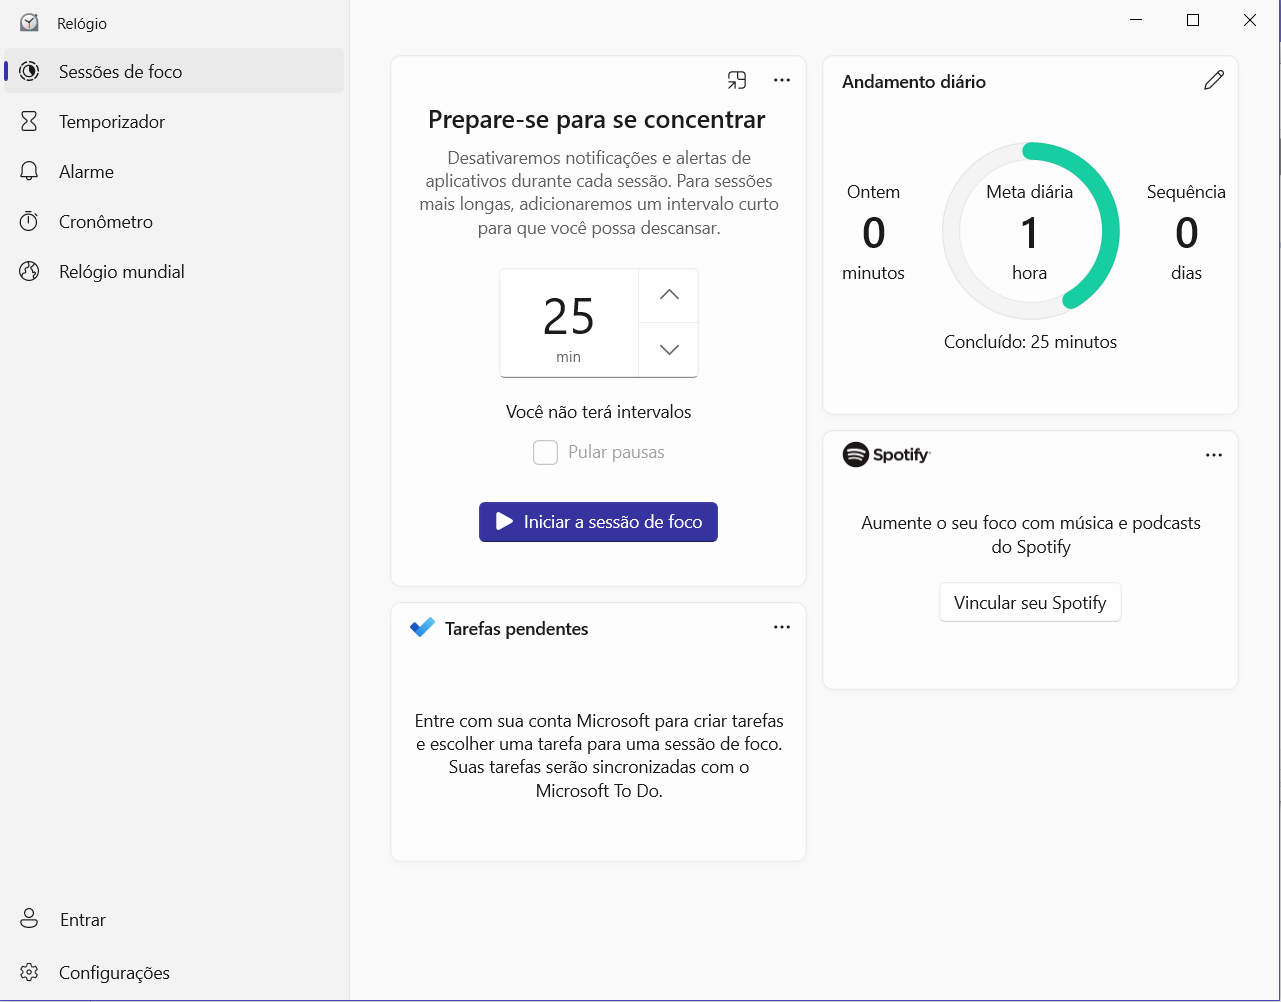The width and height of the screenshot is (1281, 1002).
Task: Click the Spotify logo
Action: pyautogui.click(x=887, y=455)
